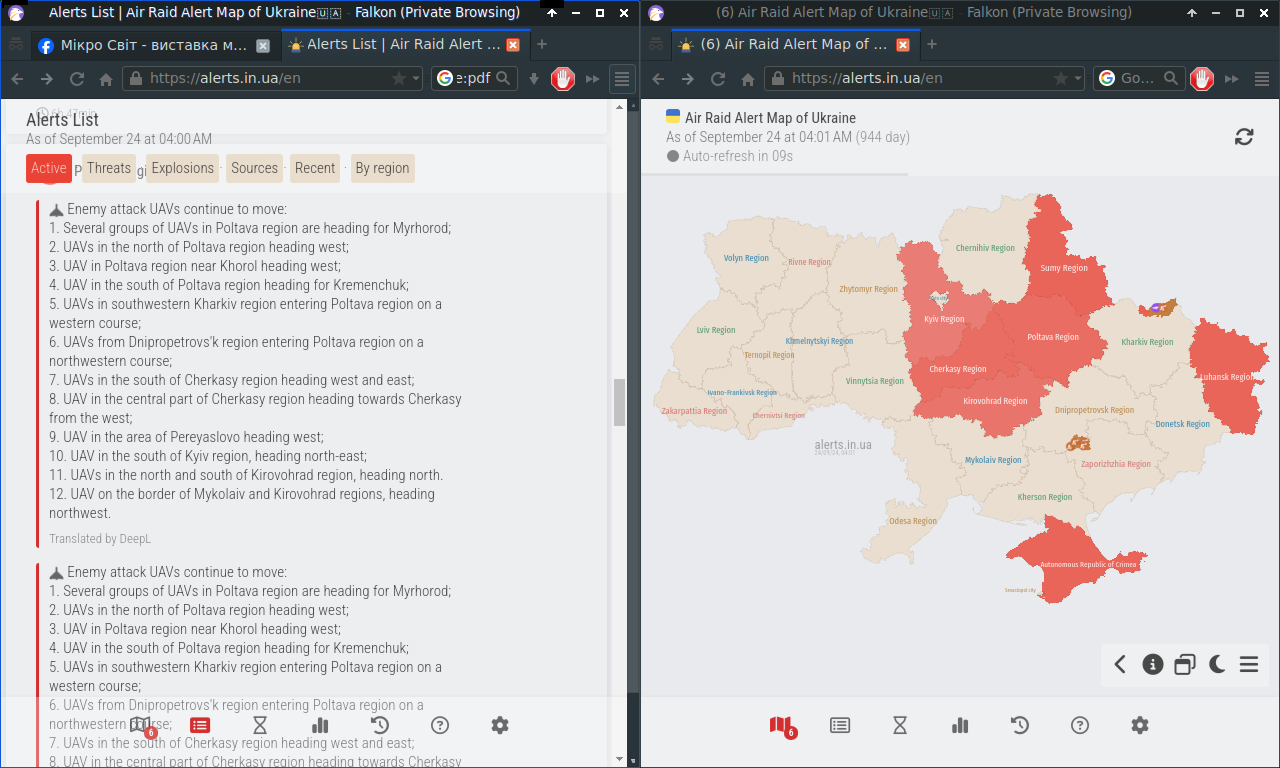Open the hourglass icon in right window bottom bar
Screen dimensions: 1280x768
900,726
